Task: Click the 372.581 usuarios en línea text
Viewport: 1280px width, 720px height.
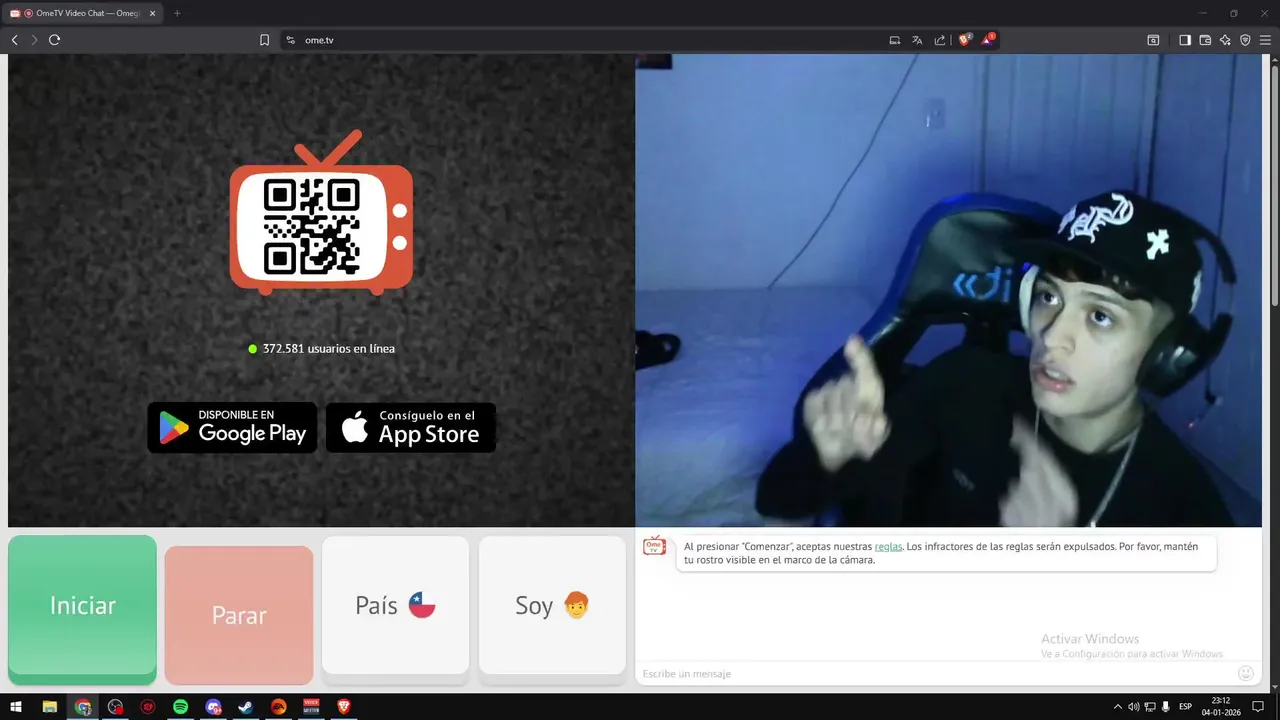Action: [328, 349]
